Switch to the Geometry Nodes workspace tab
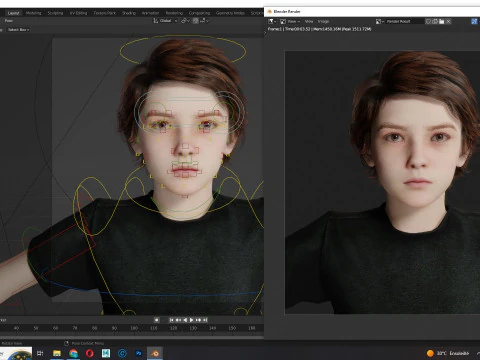 pos(230,13)
